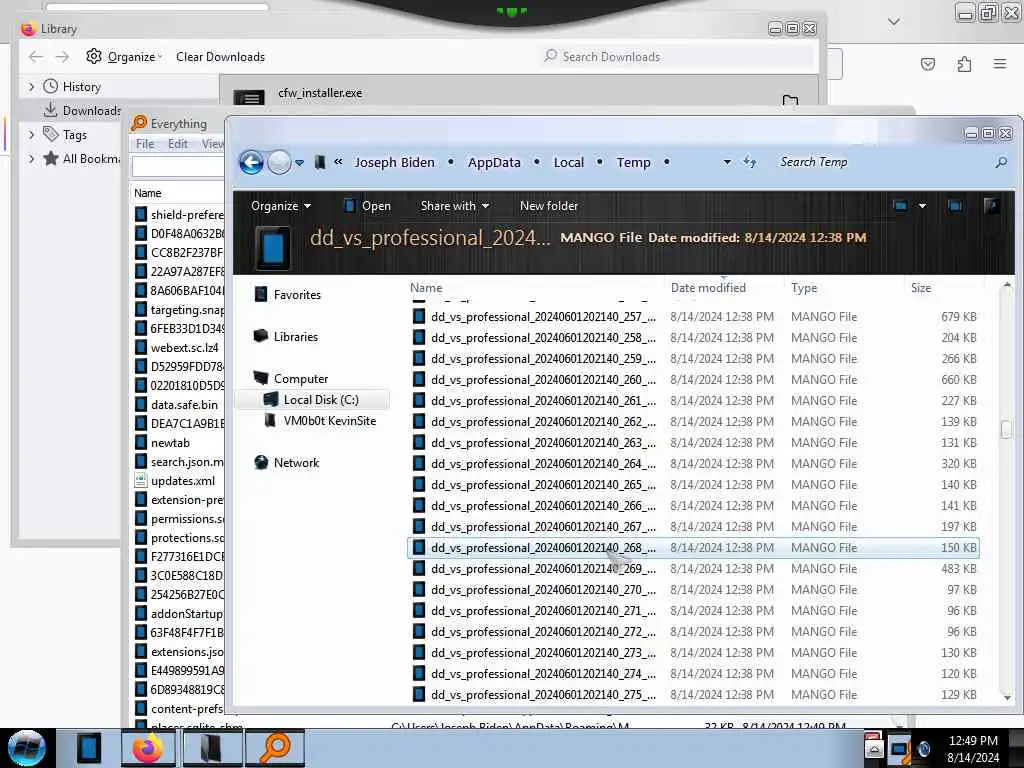
Task: Expand History in Library sidebar
Action: point(31,86)
